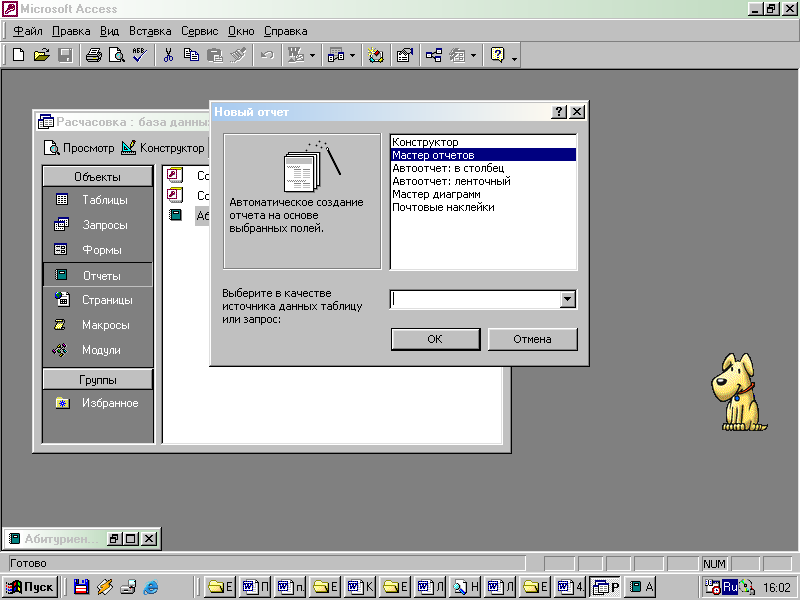The image size is (800, 600).
Task: Click the Print toolbar icon
Action: pos(93,55)
